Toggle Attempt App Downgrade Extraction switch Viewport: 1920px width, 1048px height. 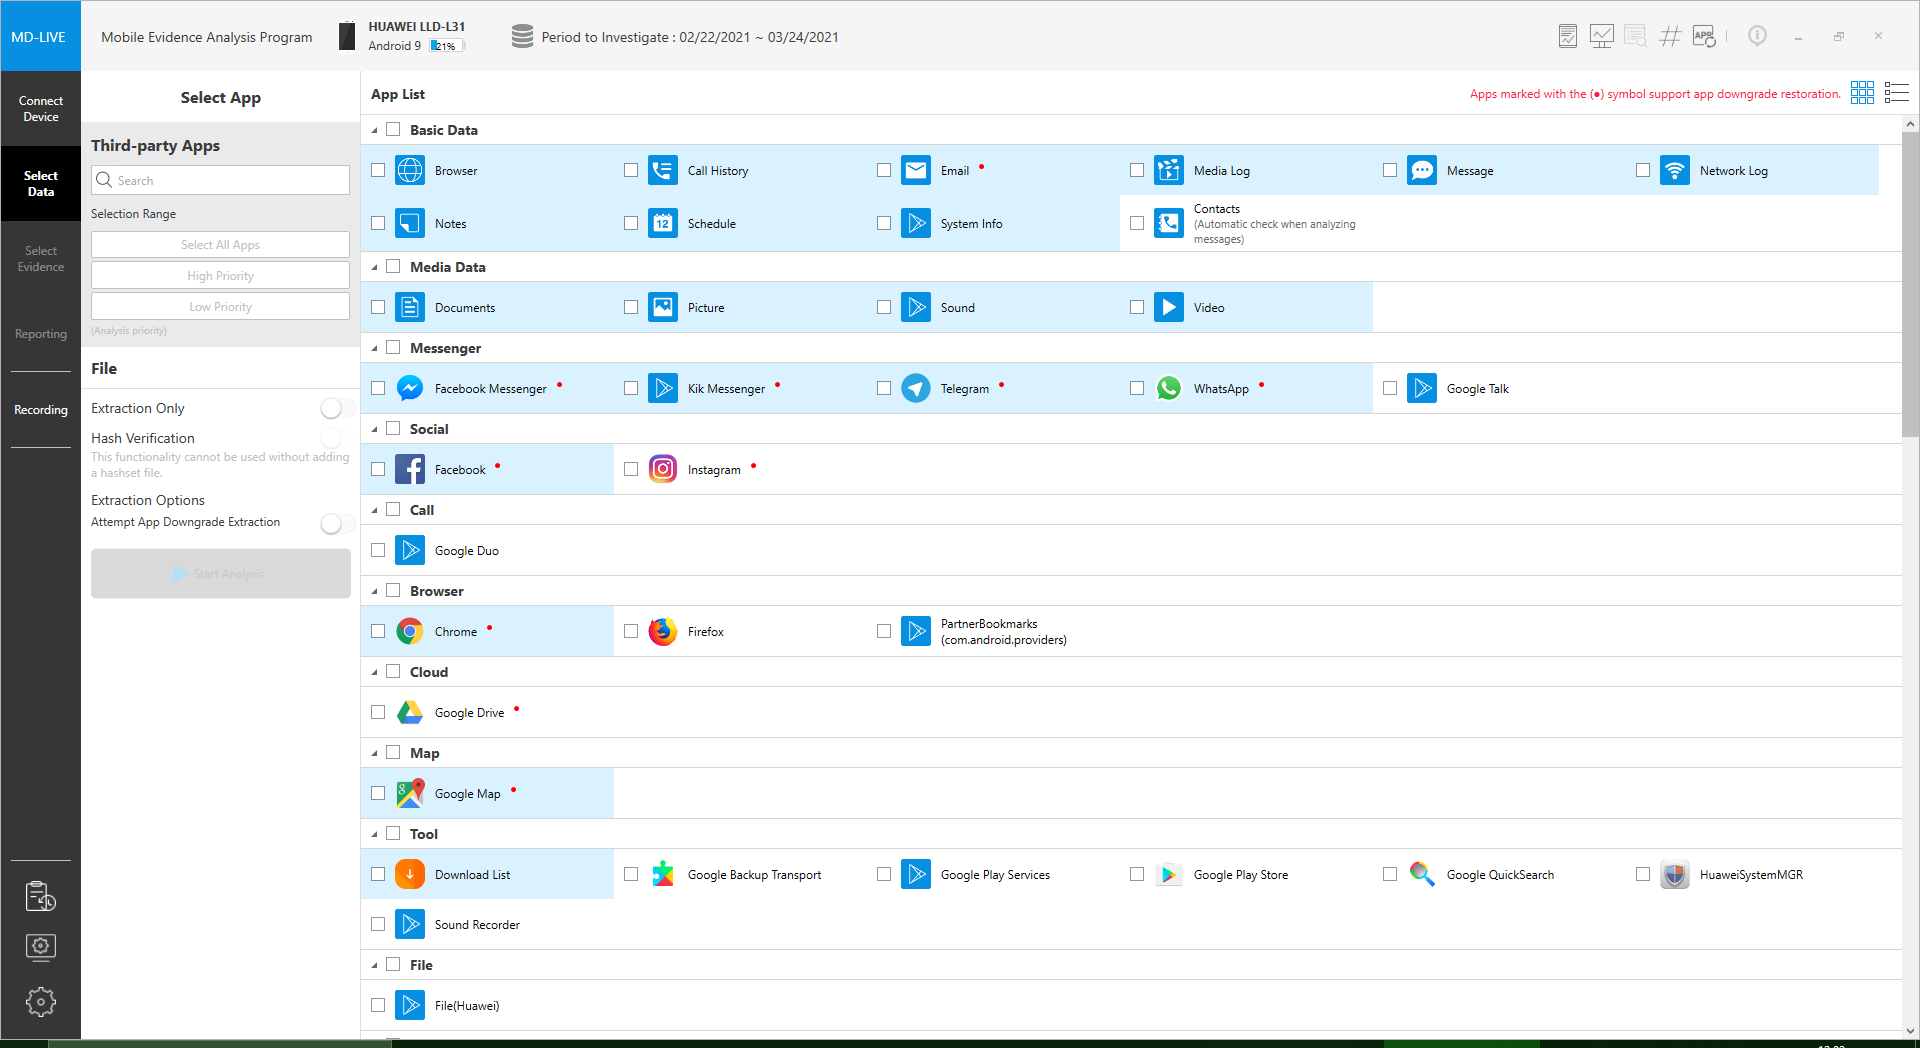coord(336,524)
